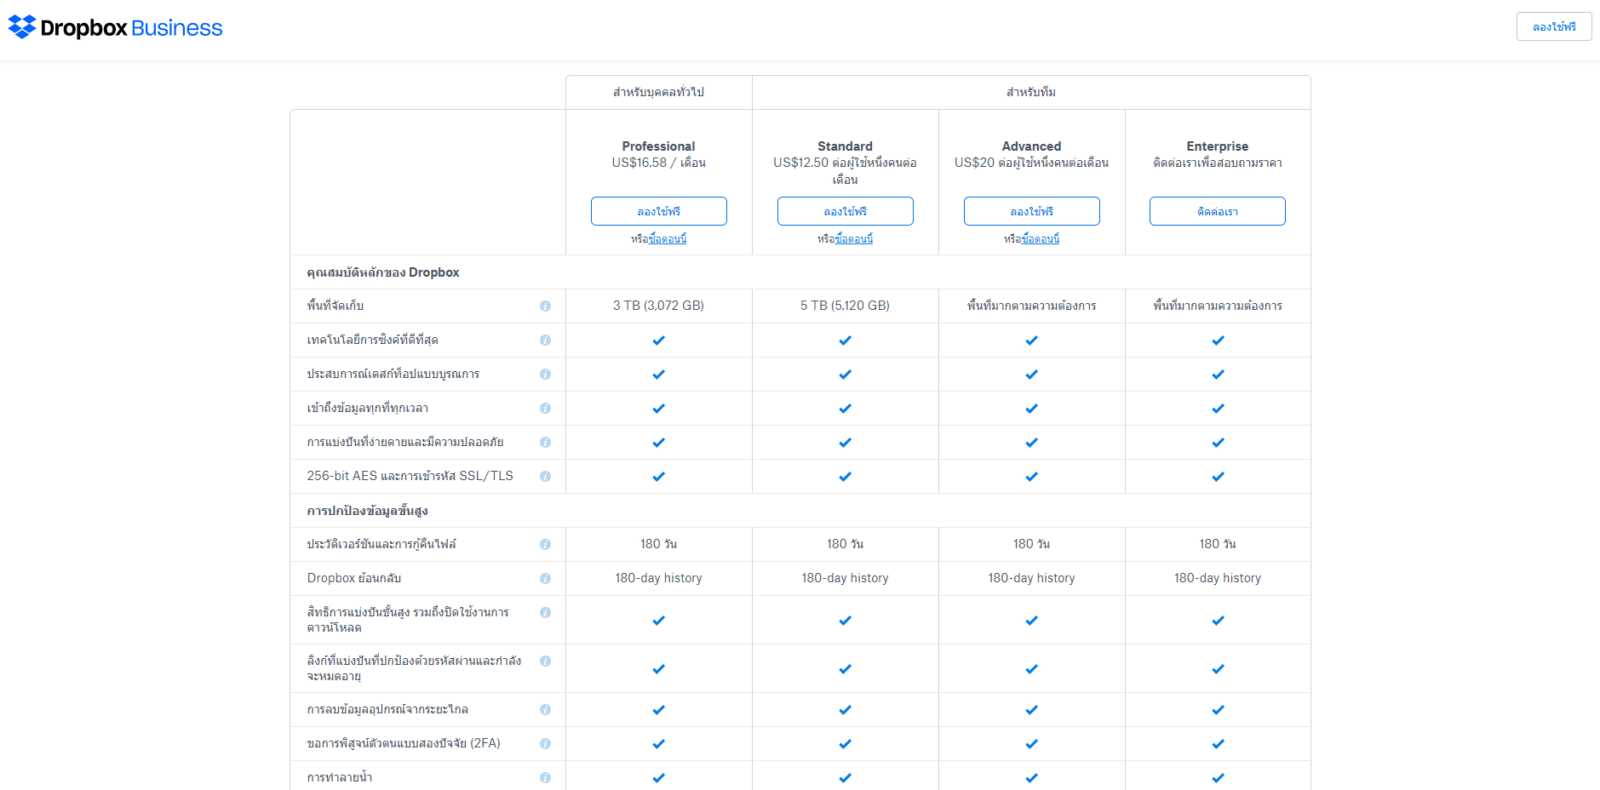Click info icon for พื้นที่จัดเก็บ row
1600x790 pixels.
point(545,306)
